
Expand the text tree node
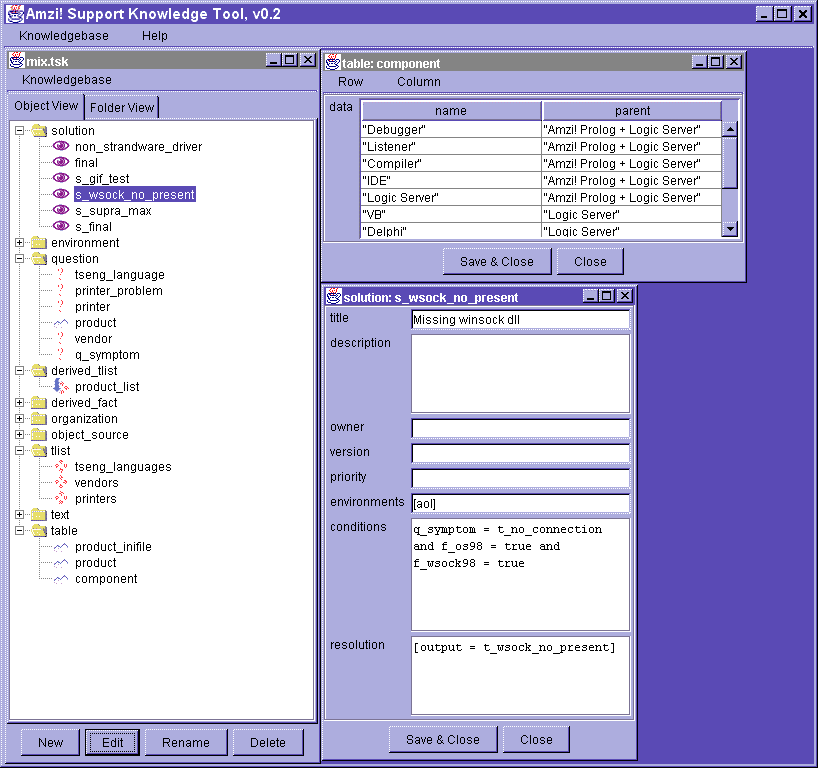(x=19, y=514)
